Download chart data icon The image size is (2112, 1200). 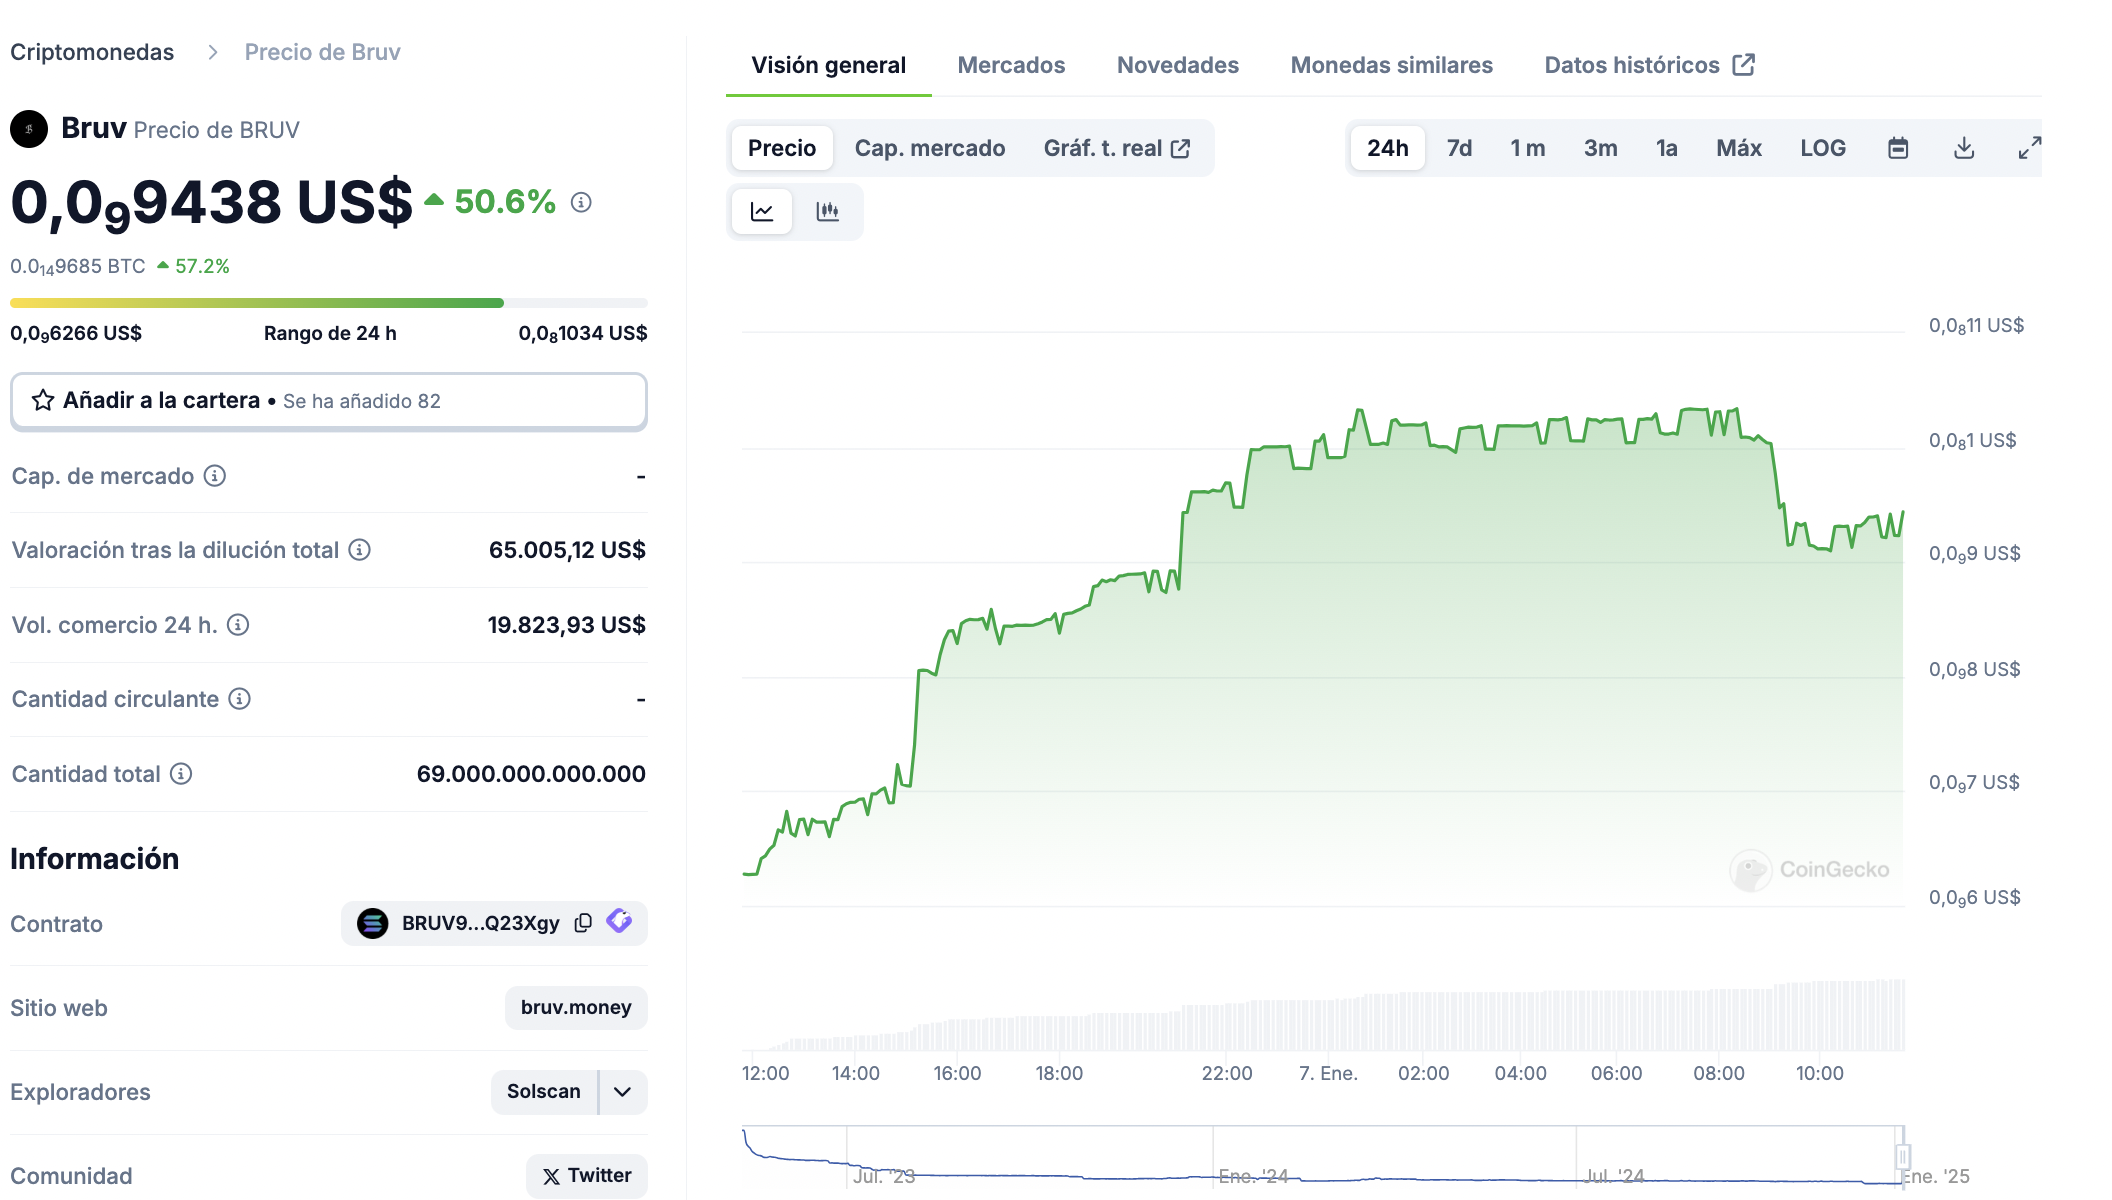(x=1963, y=148)
